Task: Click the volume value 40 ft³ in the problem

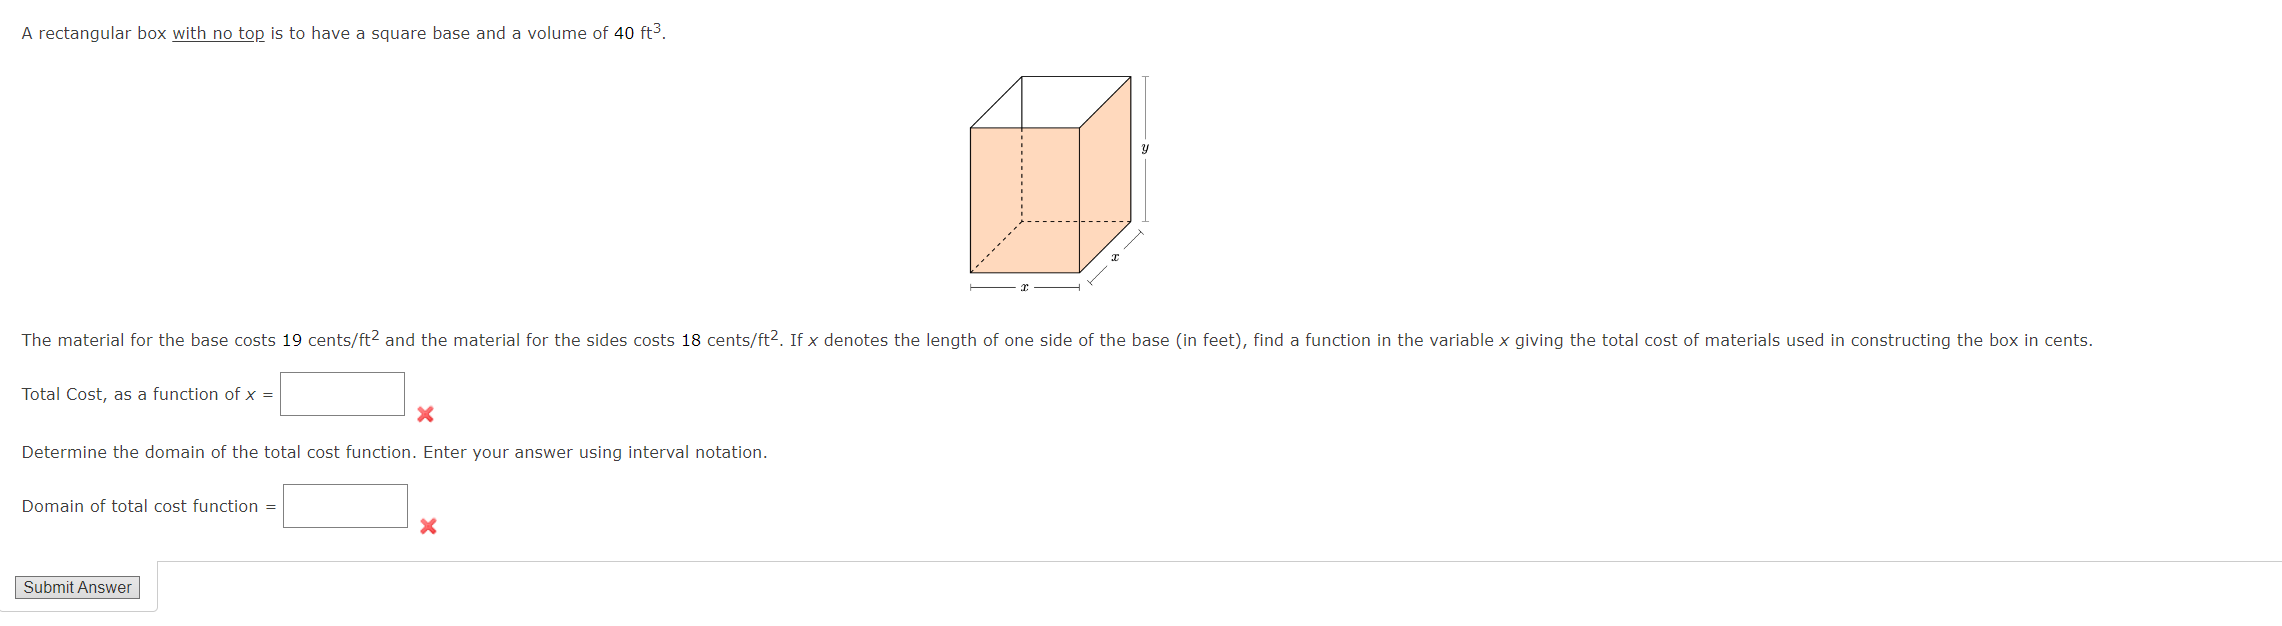Action: (638, 31)
